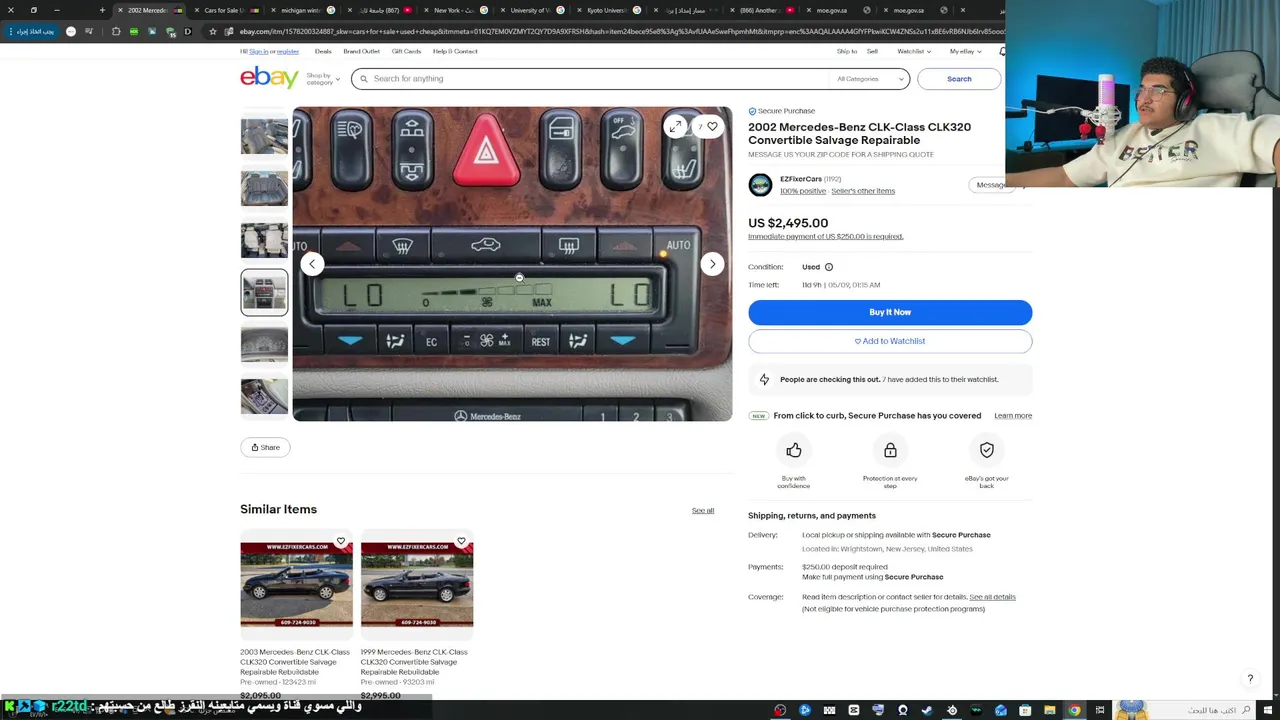Open Task View in the taskbar
This screenshot has width=1280, height=720.
point(1100,710)
